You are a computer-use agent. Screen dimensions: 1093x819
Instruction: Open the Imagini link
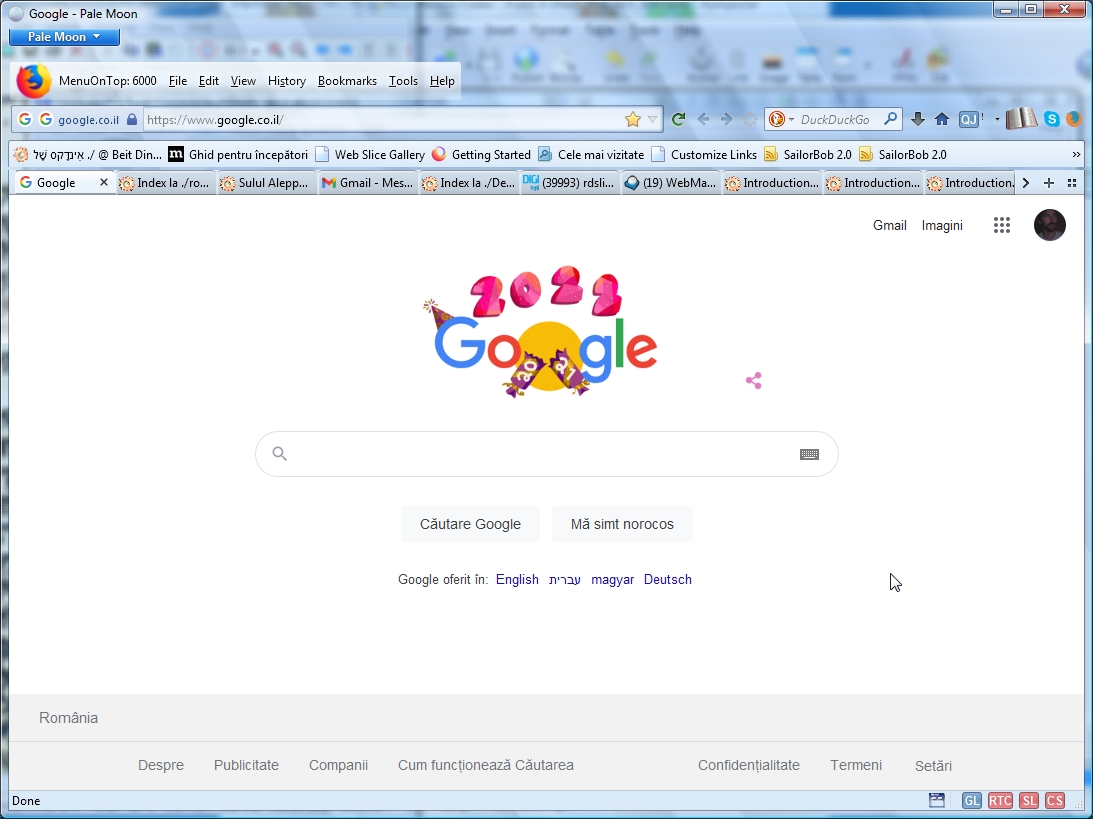(x=942, y=225)
